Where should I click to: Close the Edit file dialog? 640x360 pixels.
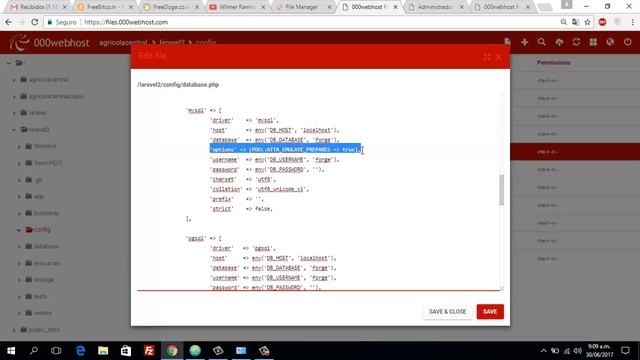(498, 57)
